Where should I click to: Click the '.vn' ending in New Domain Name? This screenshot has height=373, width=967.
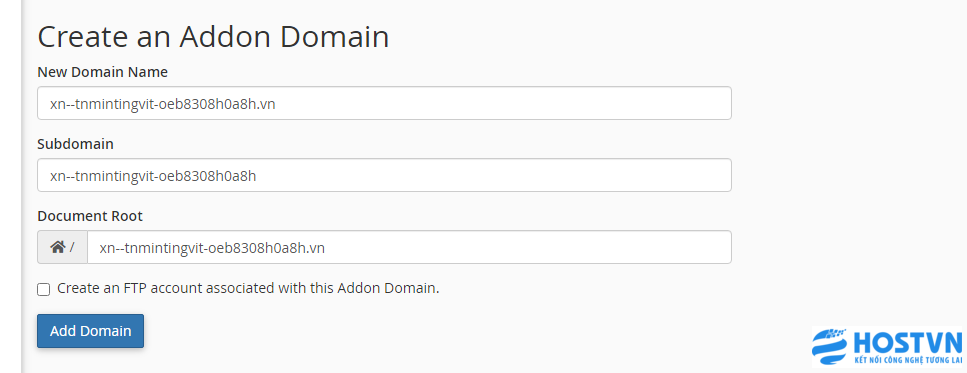point(266,105)
